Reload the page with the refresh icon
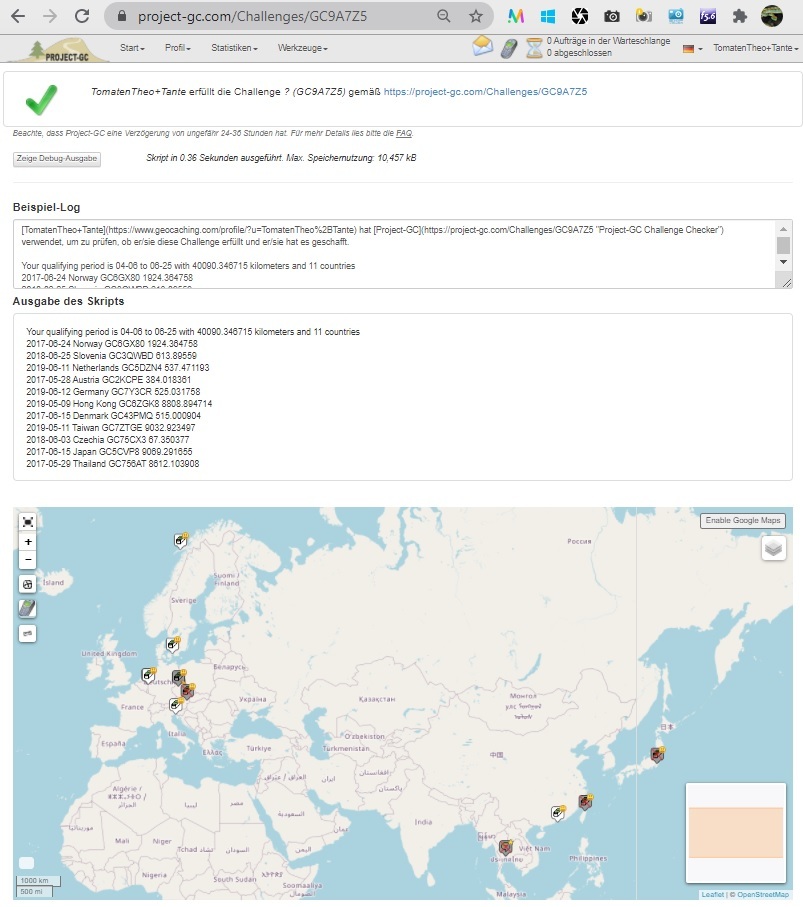Image resolution: width=803 pixels, height=907 pixels. coord(82,16)
